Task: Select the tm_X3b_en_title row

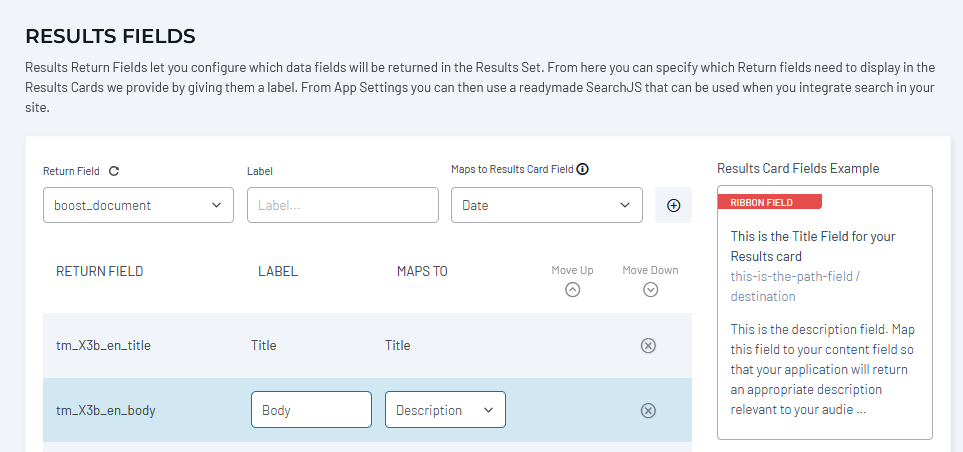Action: click(367, 346)
